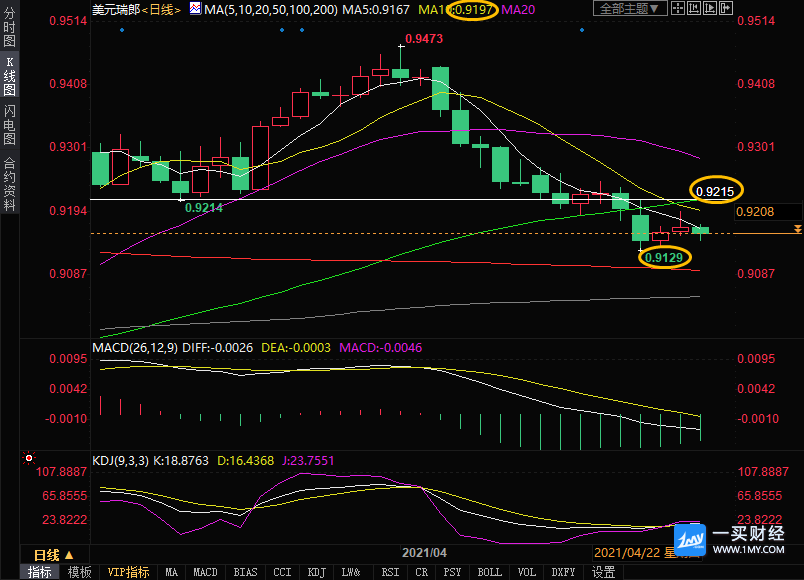The height and width of the screenshot is (580, 804).
Task: Apply the BOLL indicator button
Action: tap(489, 572)
